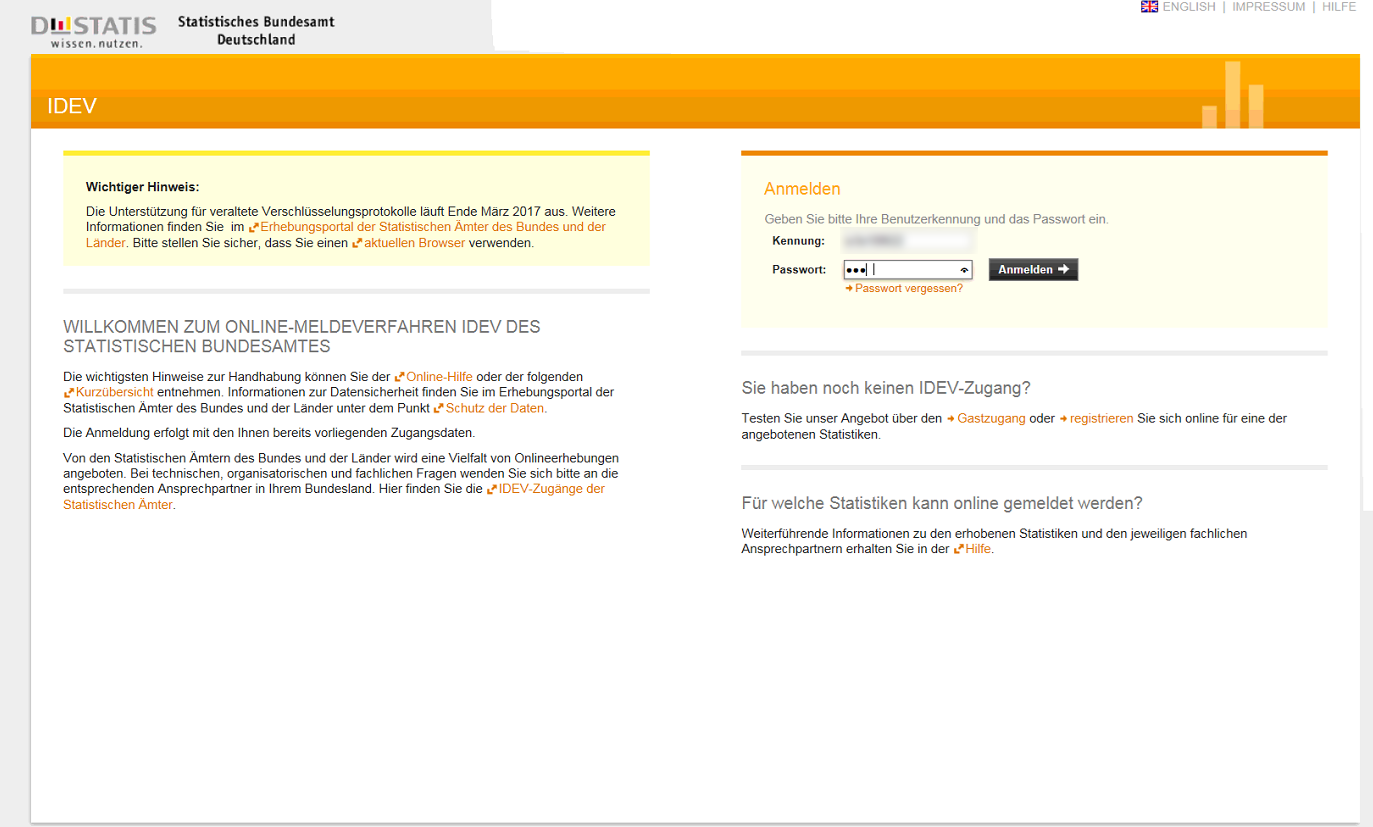Follow the 'aktuellen Browser' link

(408, 243)
